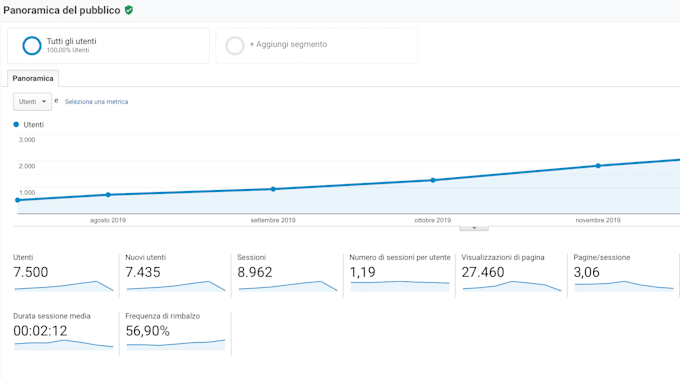Open the sessioni per utente sparkline
The height and width of the screenshot is (379, 680).
pos(400,286)
